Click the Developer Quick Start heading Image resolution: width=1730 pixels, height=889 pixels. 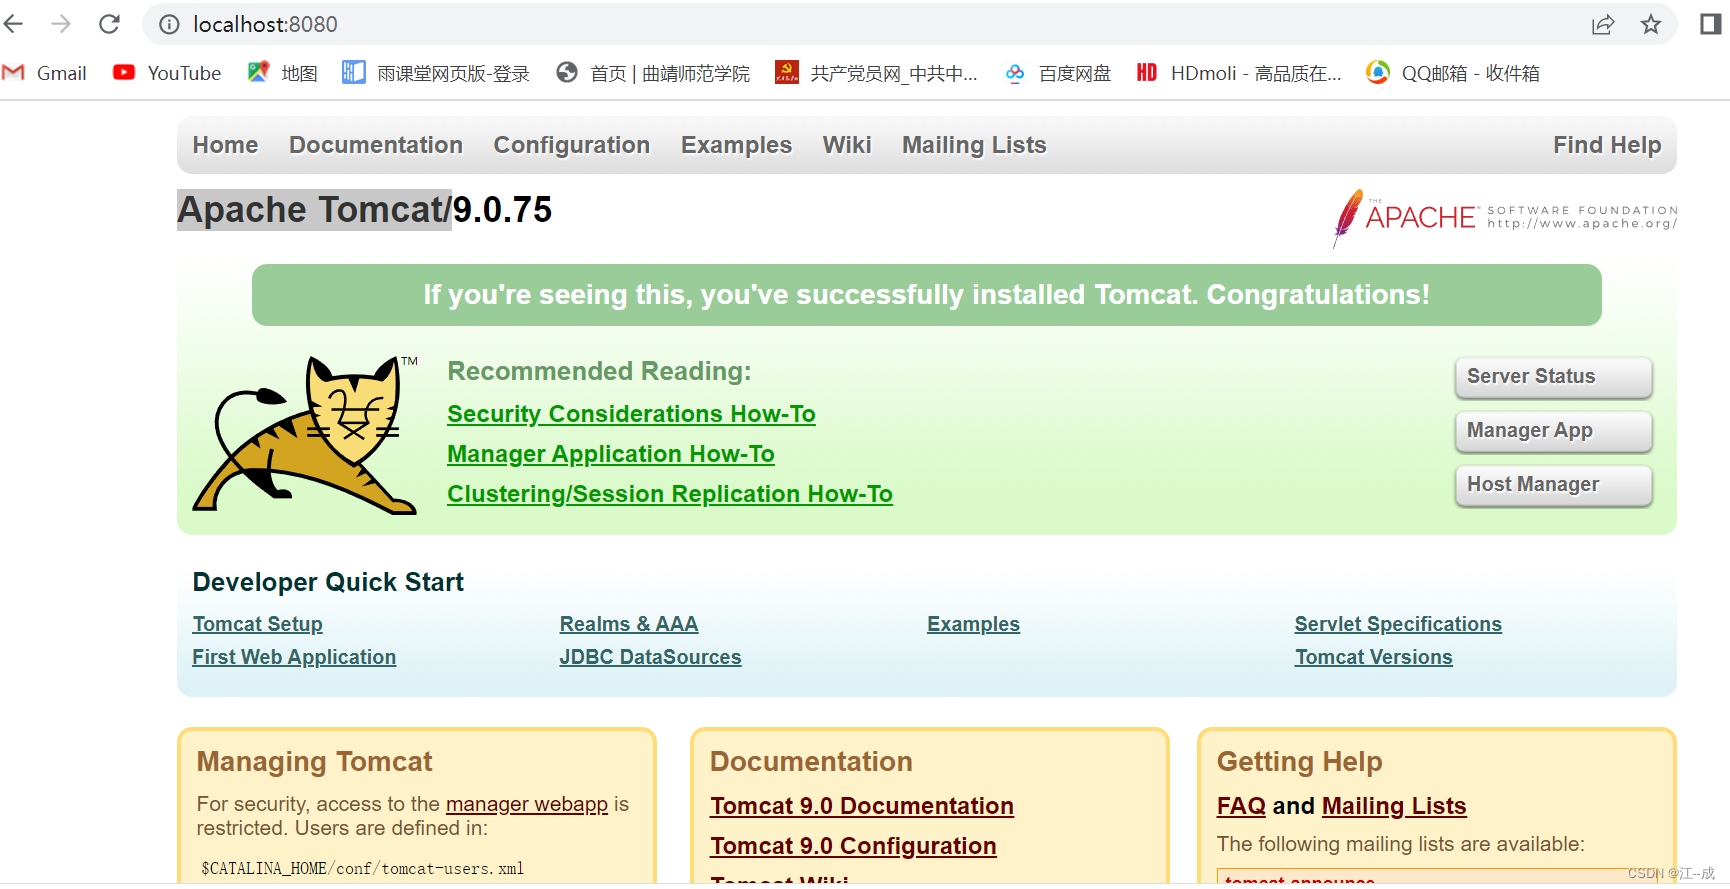pos(328,582)
